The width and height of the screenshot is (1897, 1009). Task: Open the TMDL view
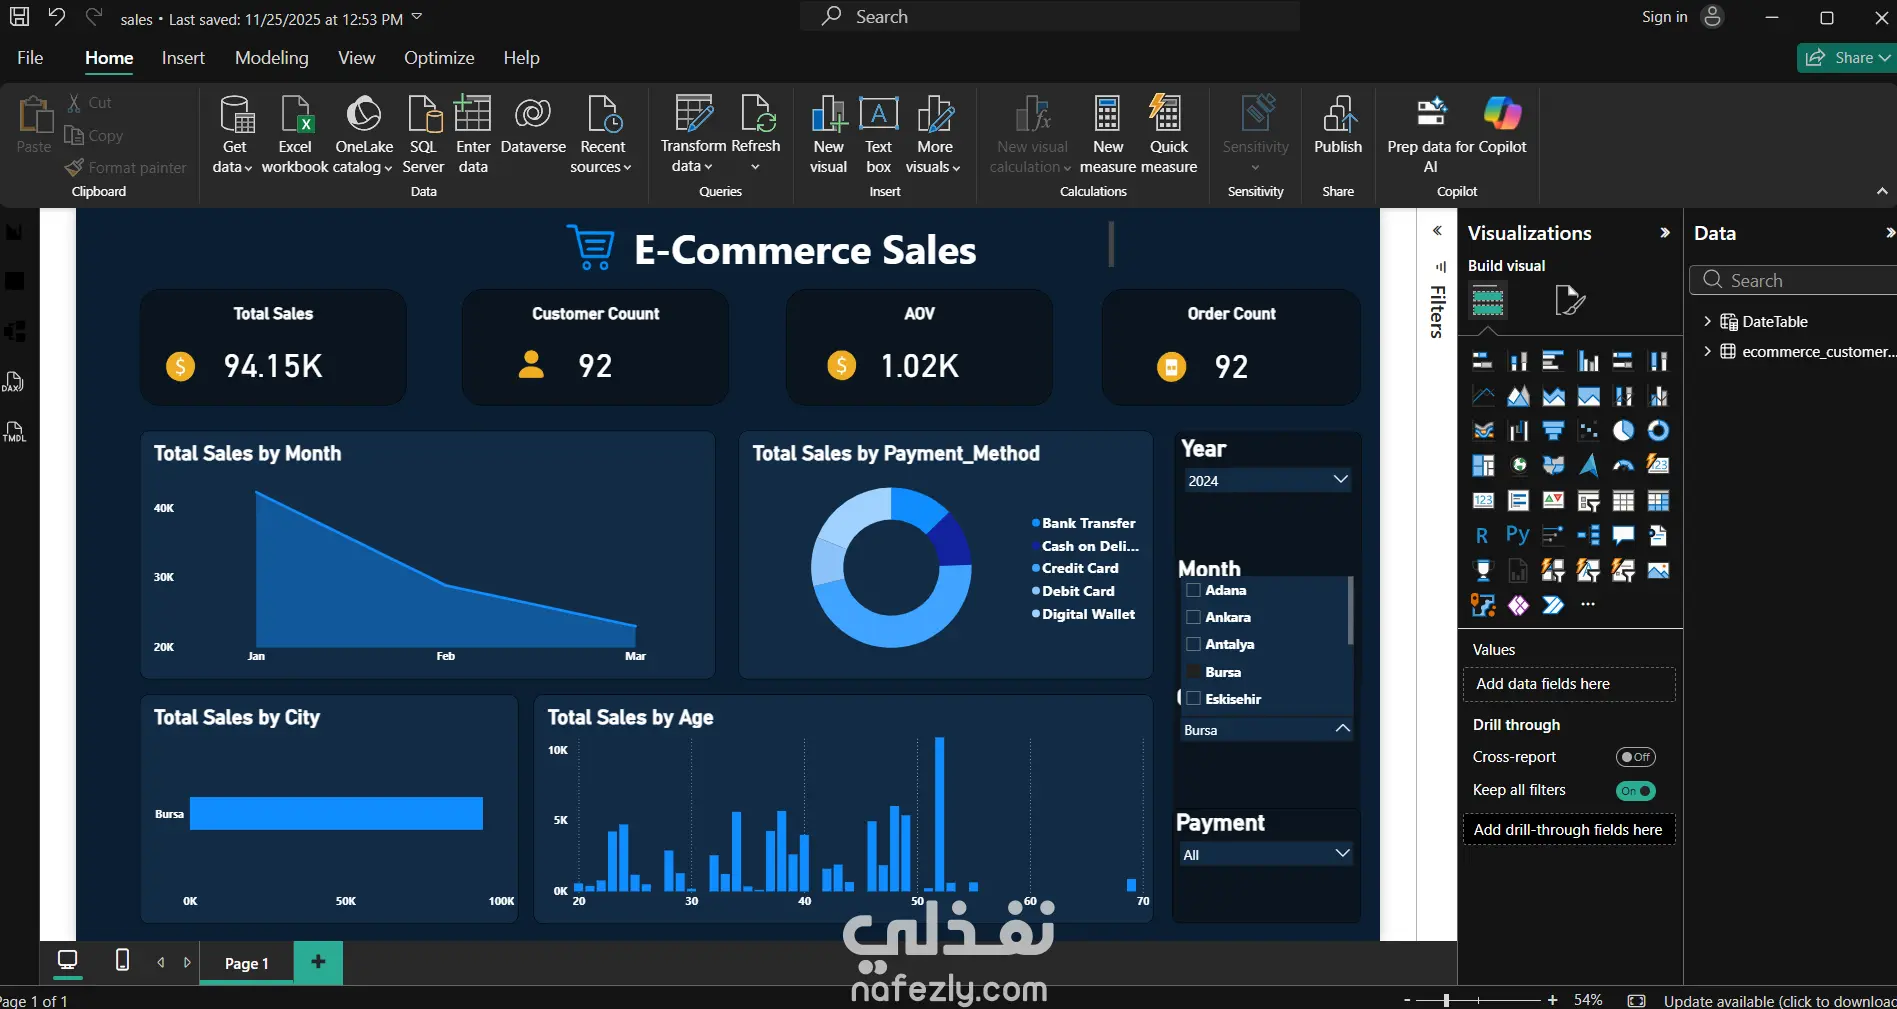click(14, 432)
